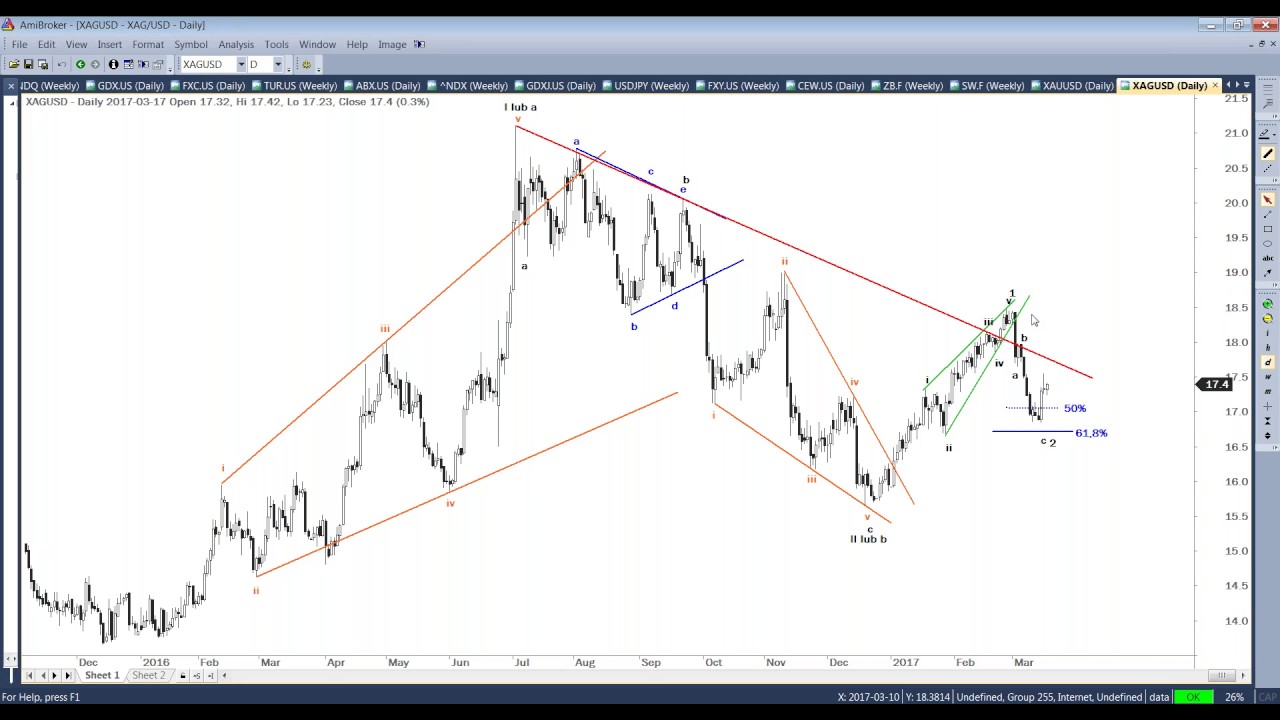
Task: Click the crosshair plus tool icon
Action: tap(1267, 407)
